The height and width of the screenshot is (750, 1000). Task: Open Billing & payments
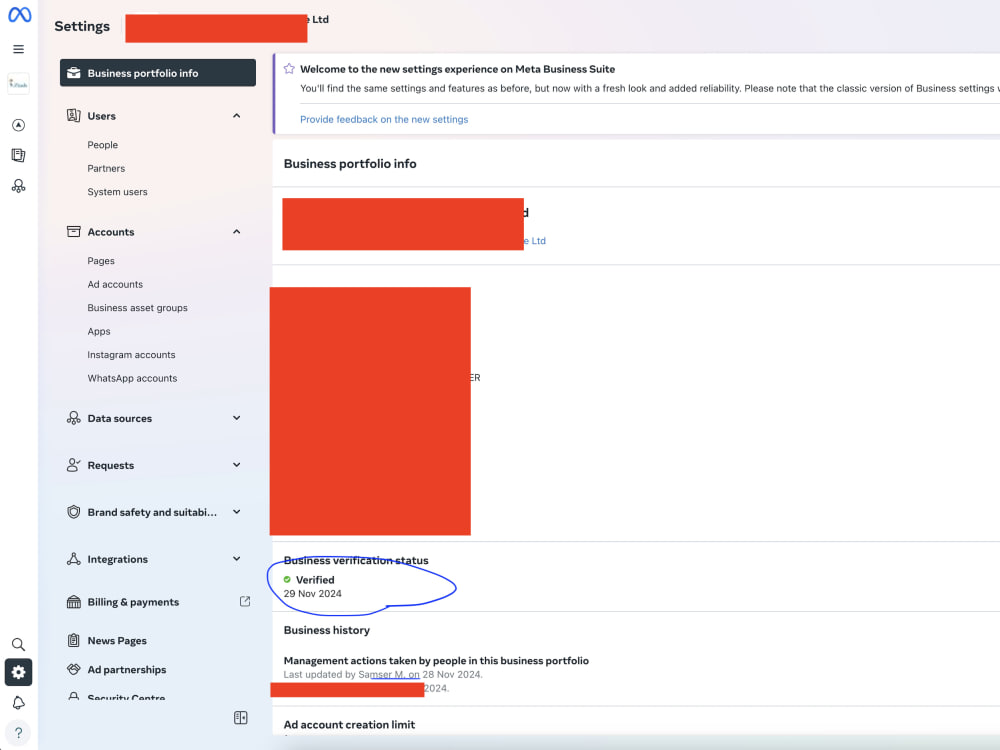(133, 602)
